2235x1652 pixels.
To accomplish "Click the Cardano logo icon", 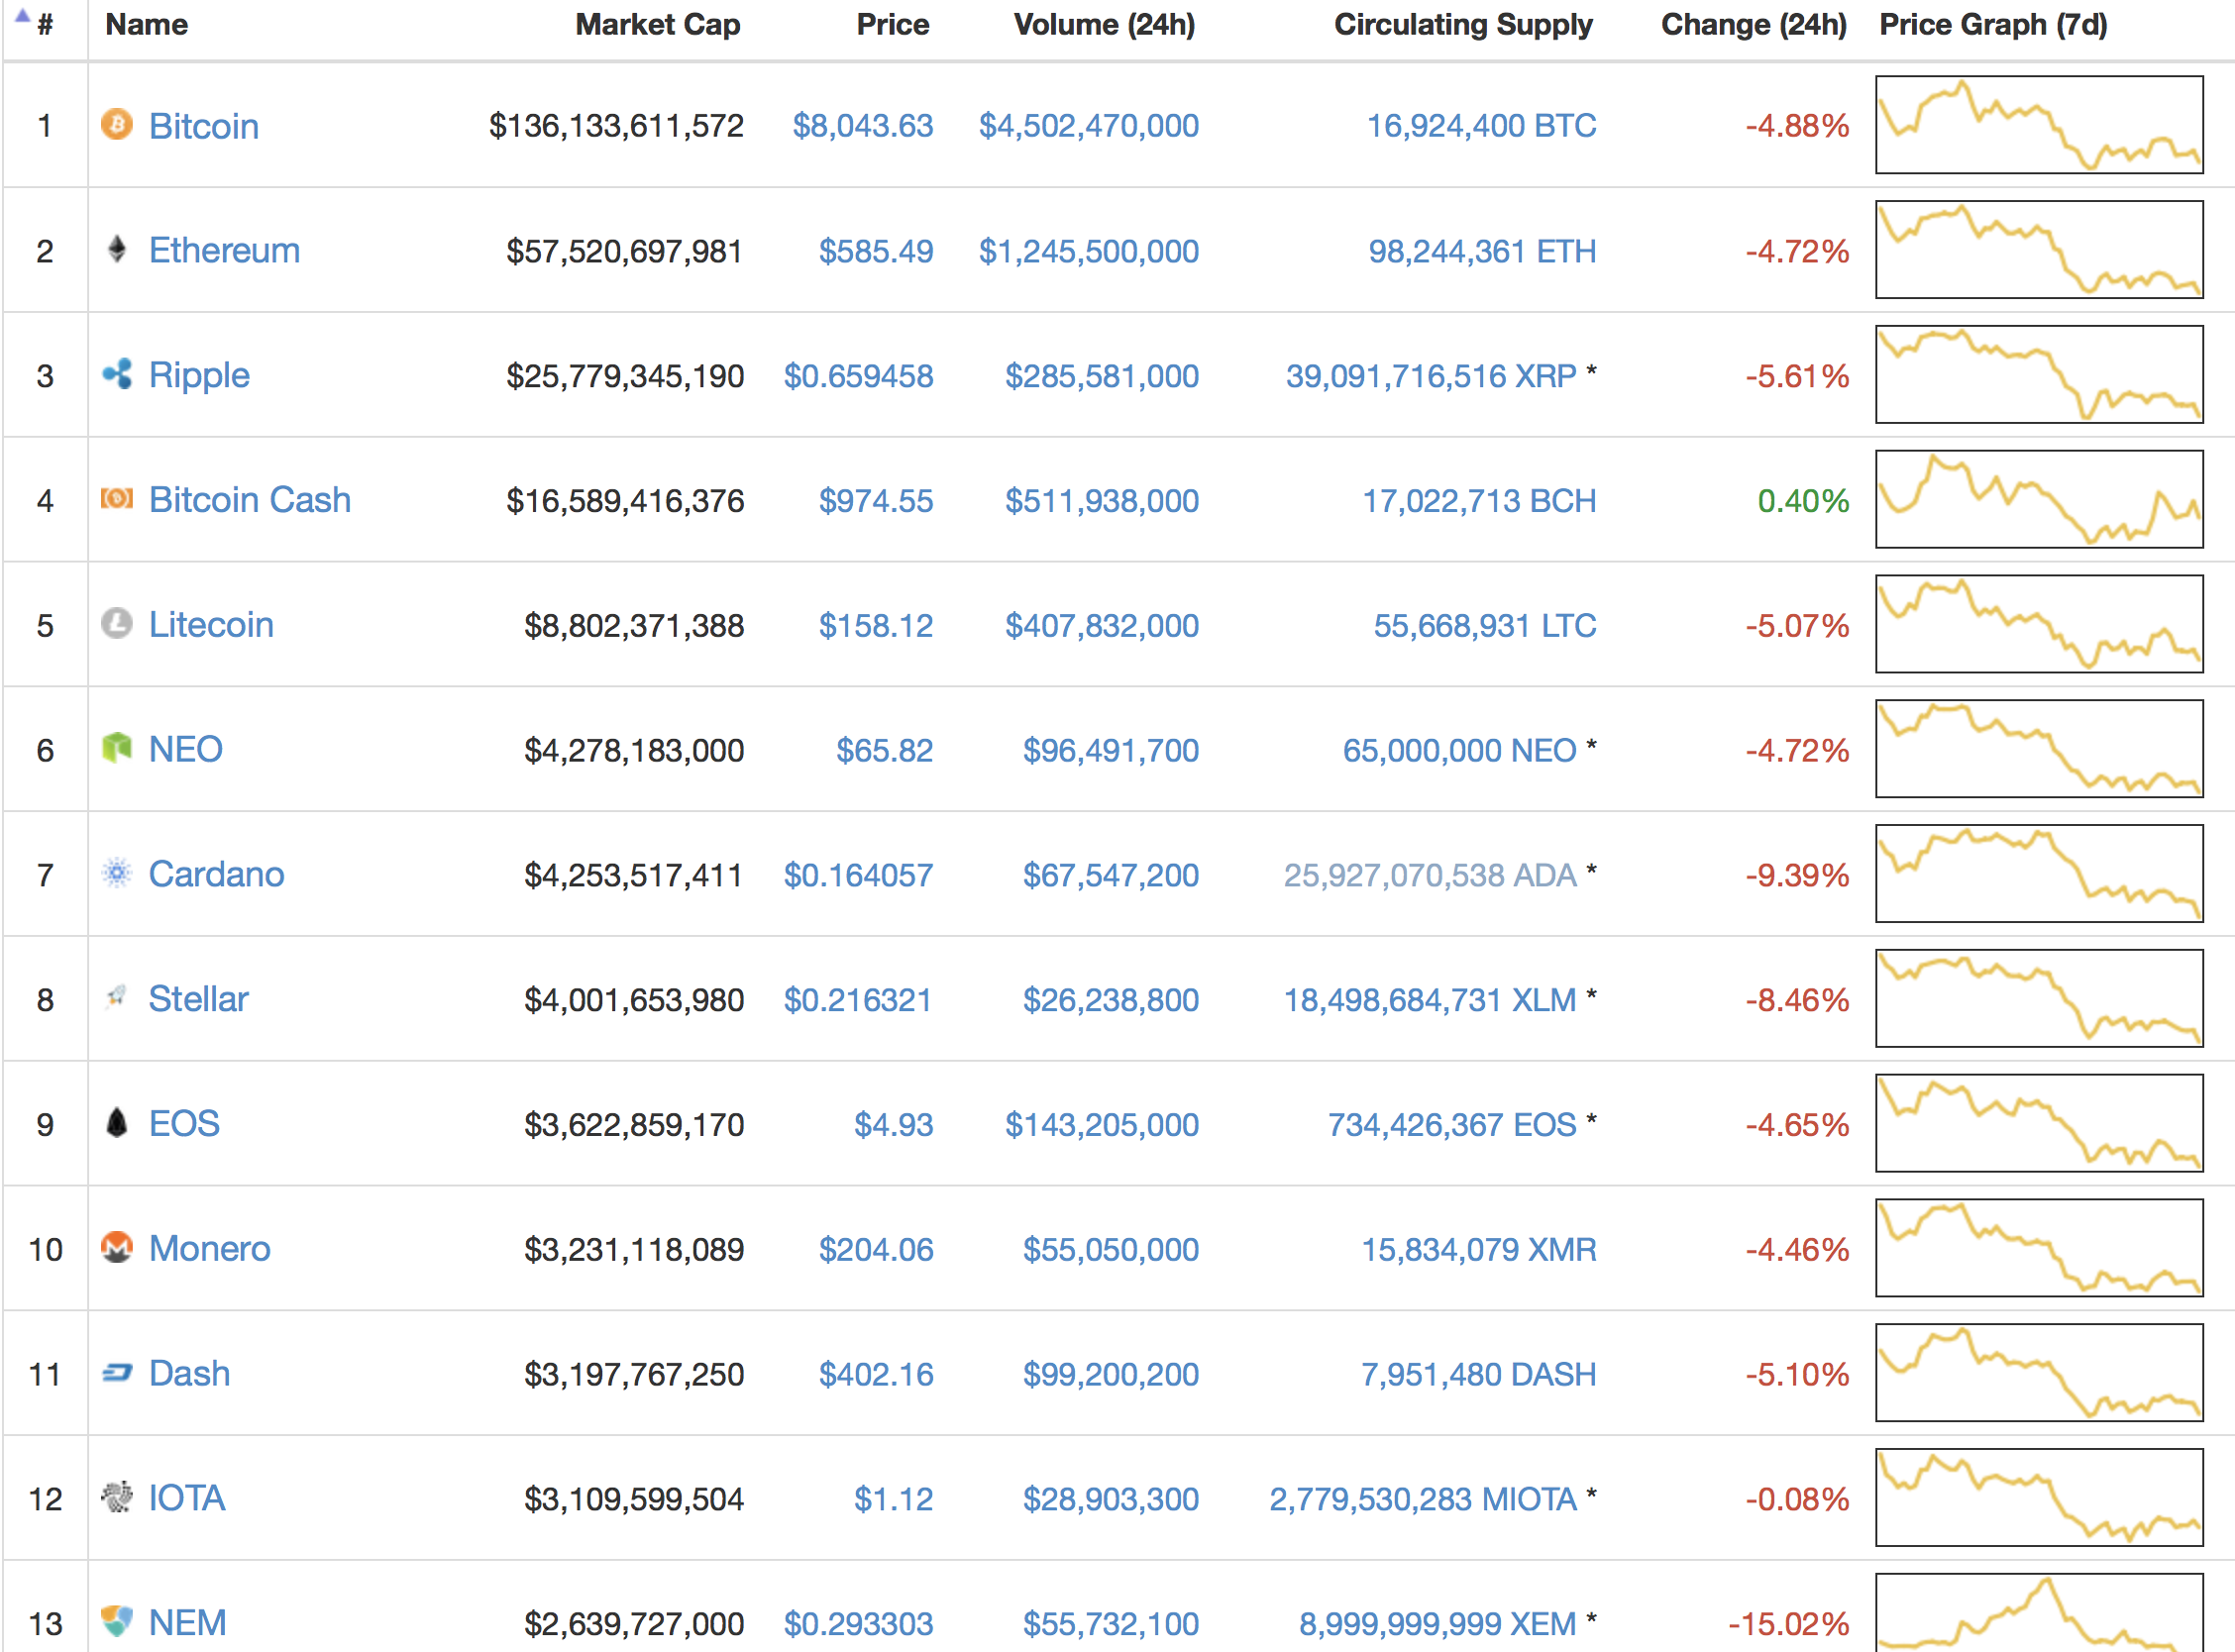I will (x=117, y=873).
